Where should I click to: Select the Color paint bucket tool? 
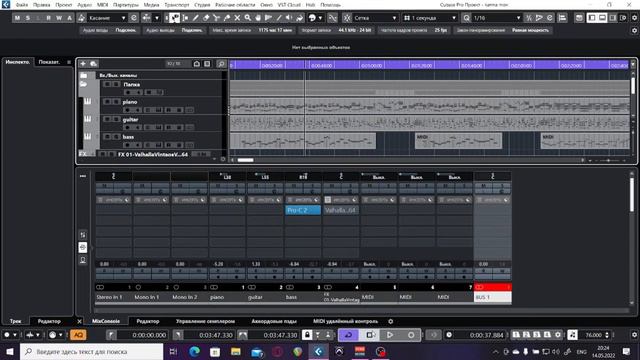pos(300,18)
